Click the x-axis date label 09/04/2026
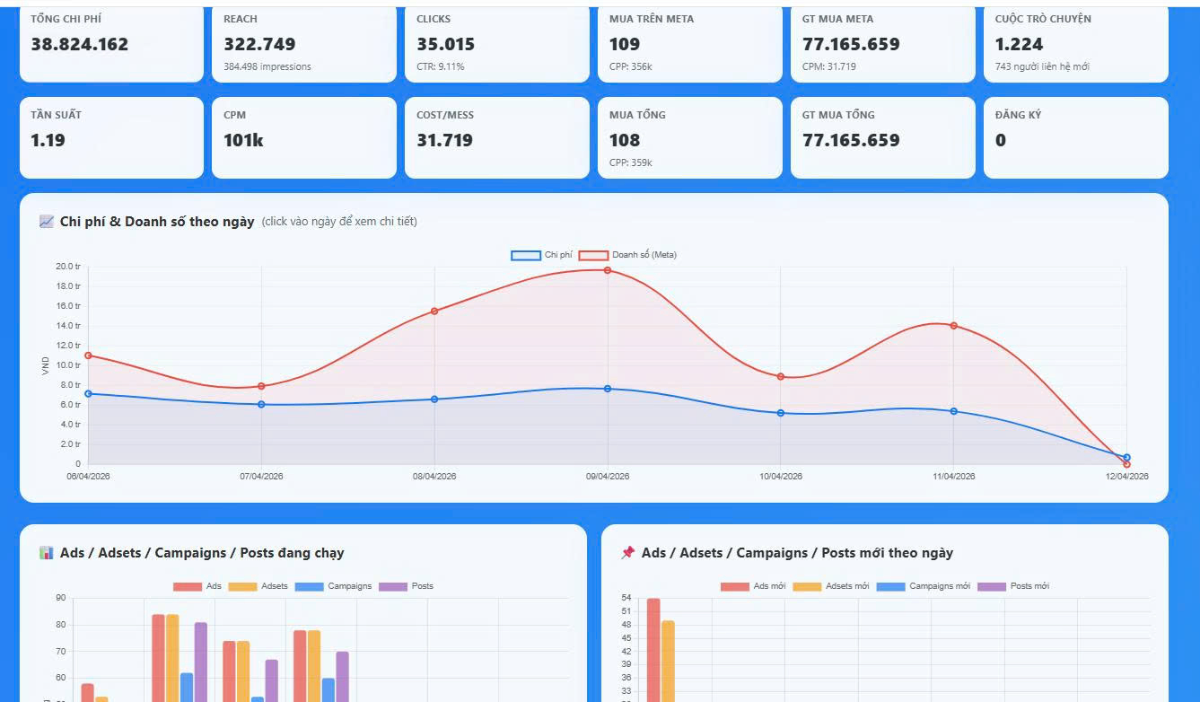1200x702 pixels. pyautogui.click(x=607, y=476)
